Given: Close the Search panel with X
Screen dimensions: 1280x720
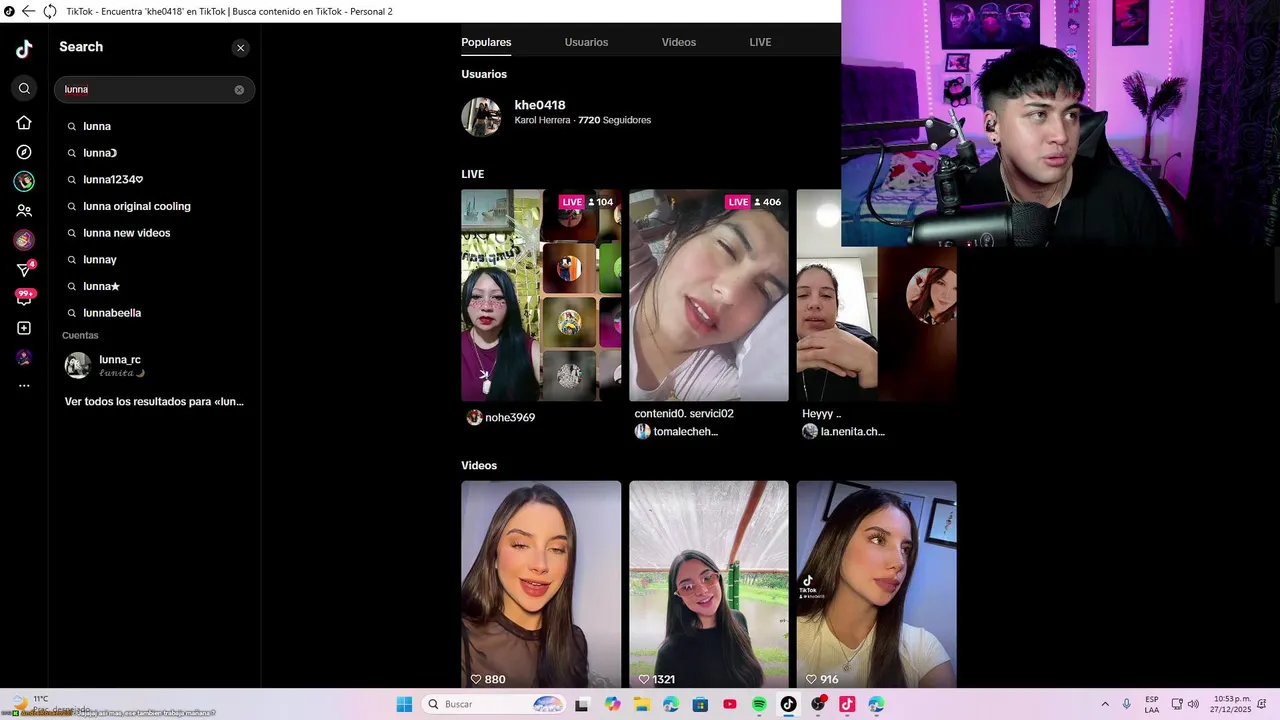Looking at the screenshot, I should tap(240, 48).
